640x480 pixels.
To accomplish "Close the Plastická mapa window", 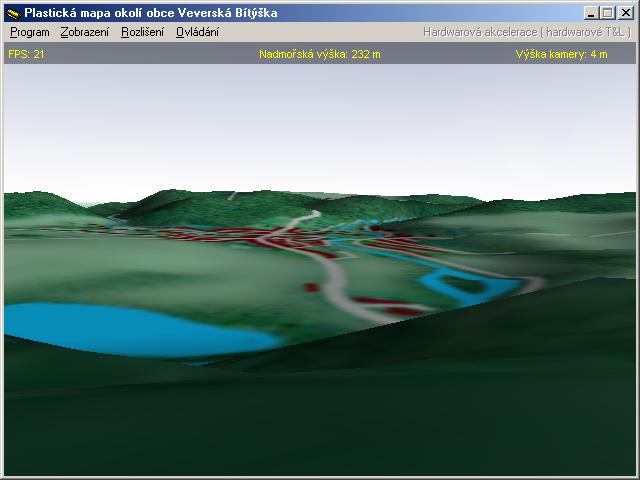I will pos(625,13).
